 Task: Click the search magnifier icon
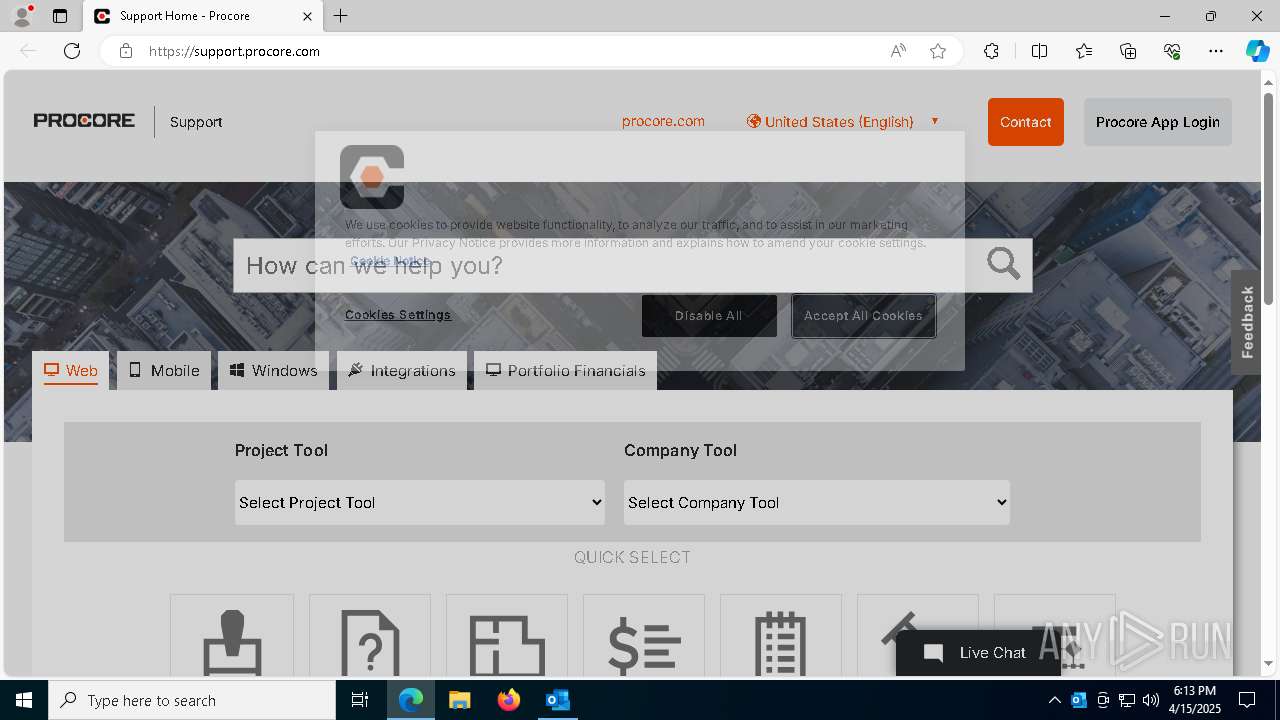click(1003, 264)
